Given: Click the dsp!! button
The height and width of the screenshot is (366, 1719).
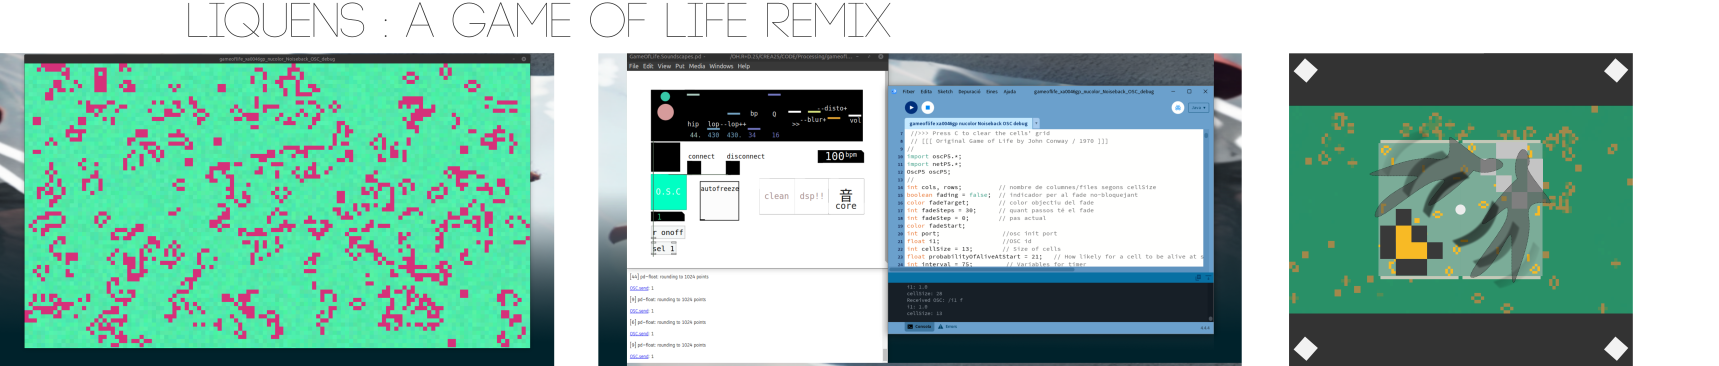Looking at the screenshot, I should coord(812,196).
